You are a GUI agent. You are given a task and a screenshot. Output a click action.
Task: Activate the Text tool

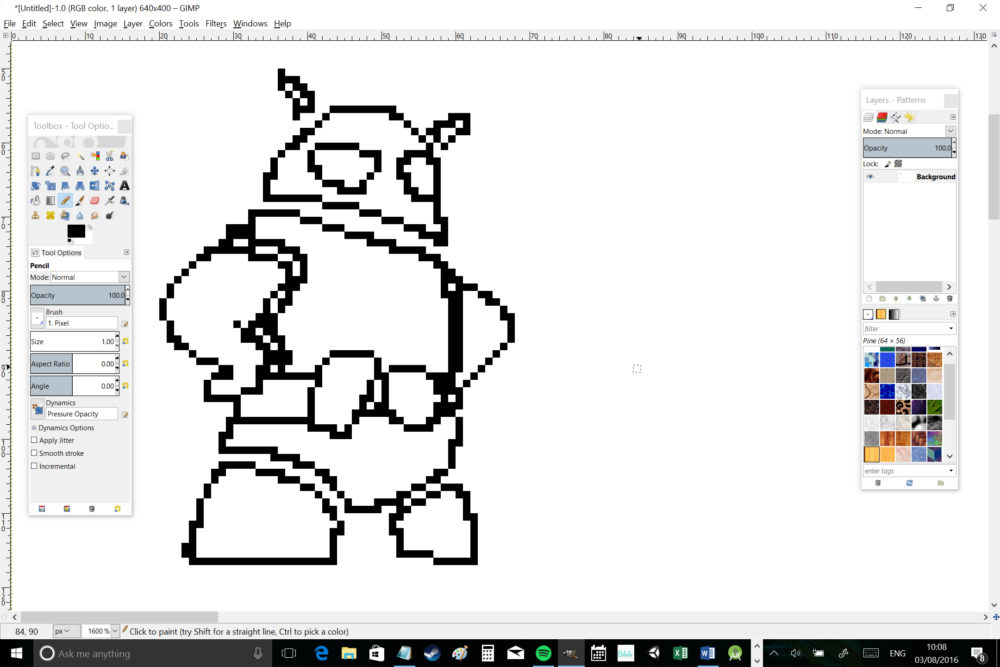point(124,185)
